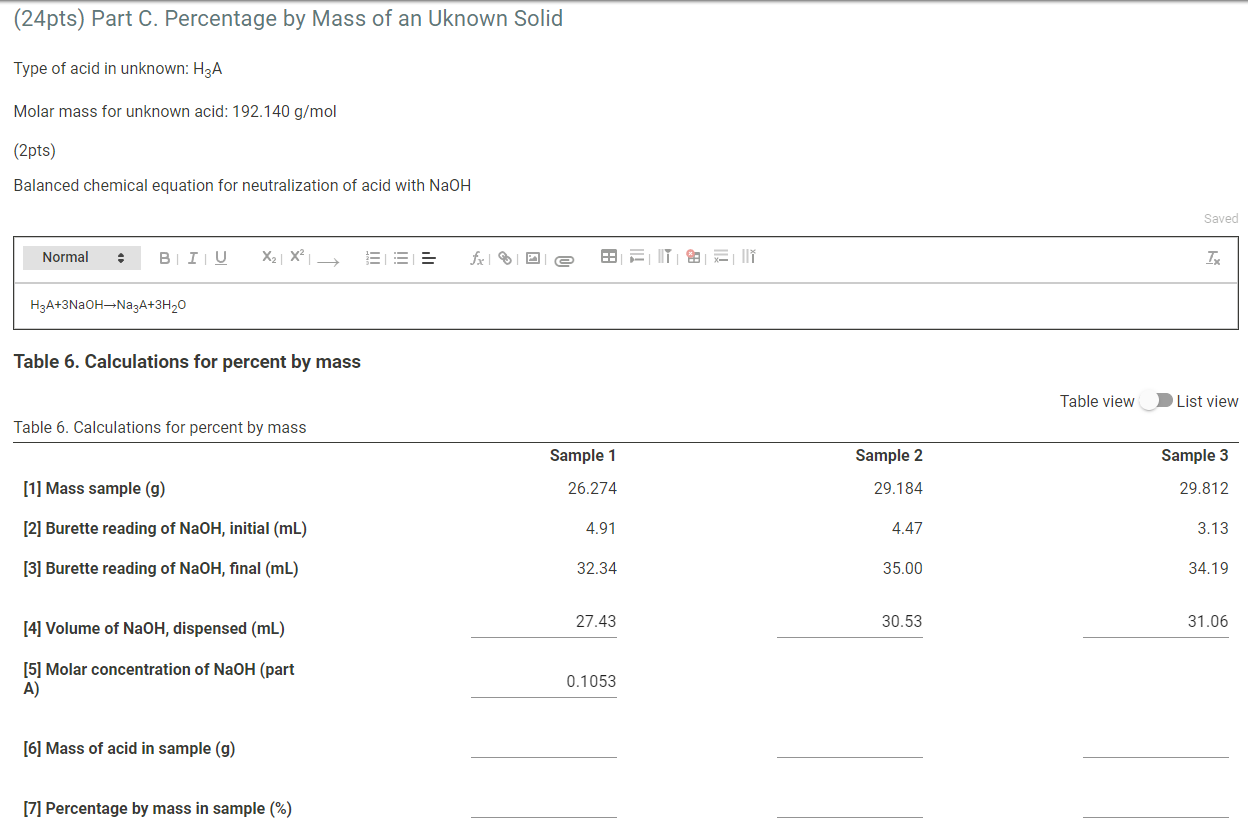Click the bold Table 6 heading

[187, 361]
